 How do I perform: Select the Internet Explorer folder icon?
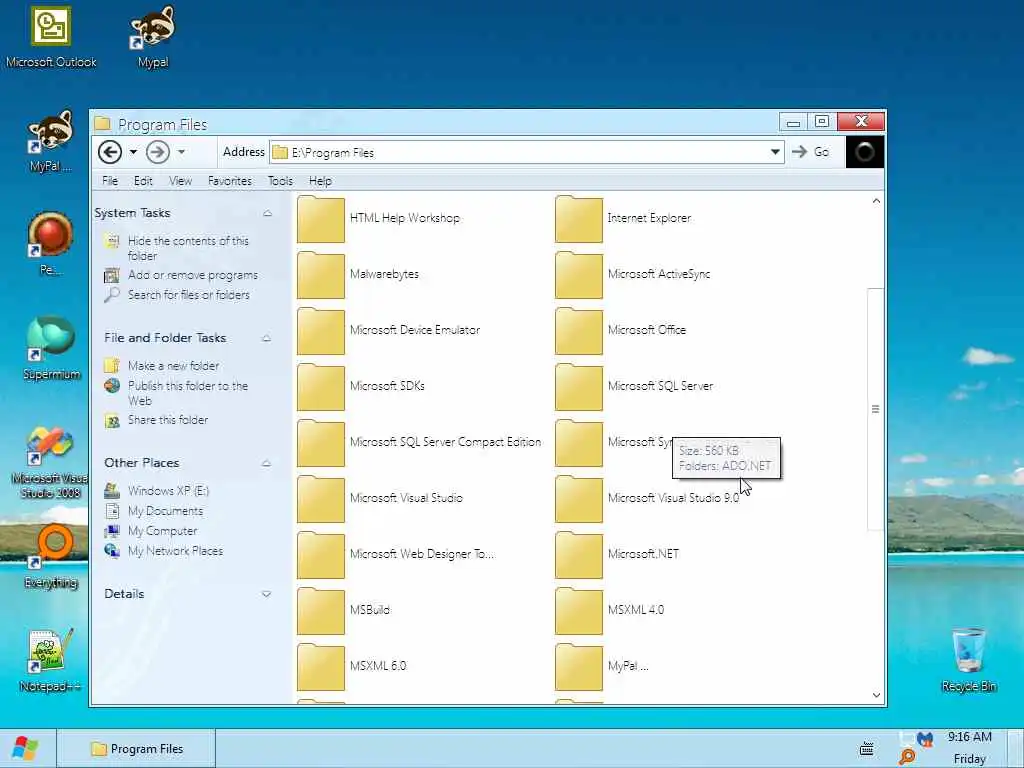coord(579,219)
